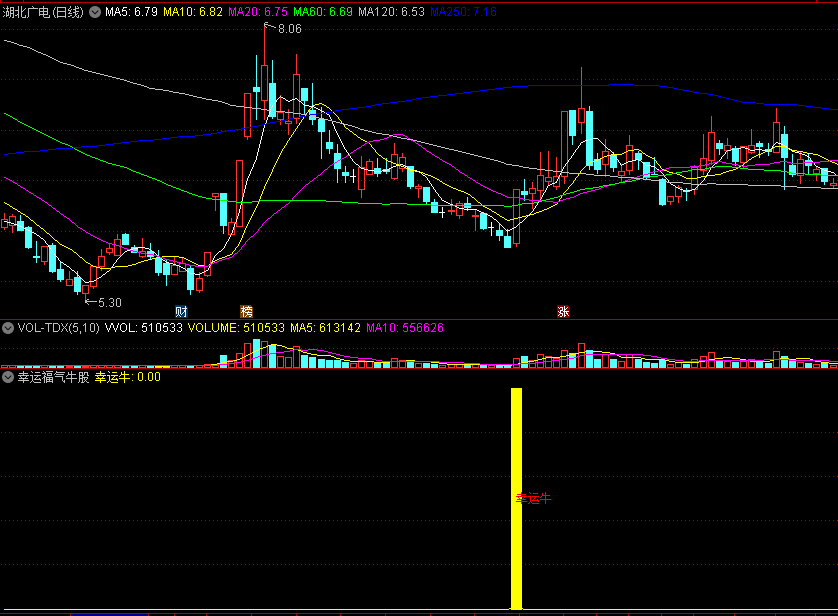838x616 pixels.
Task: Select the volume MA5: 613142 label
Action: (x=325, y=328)
